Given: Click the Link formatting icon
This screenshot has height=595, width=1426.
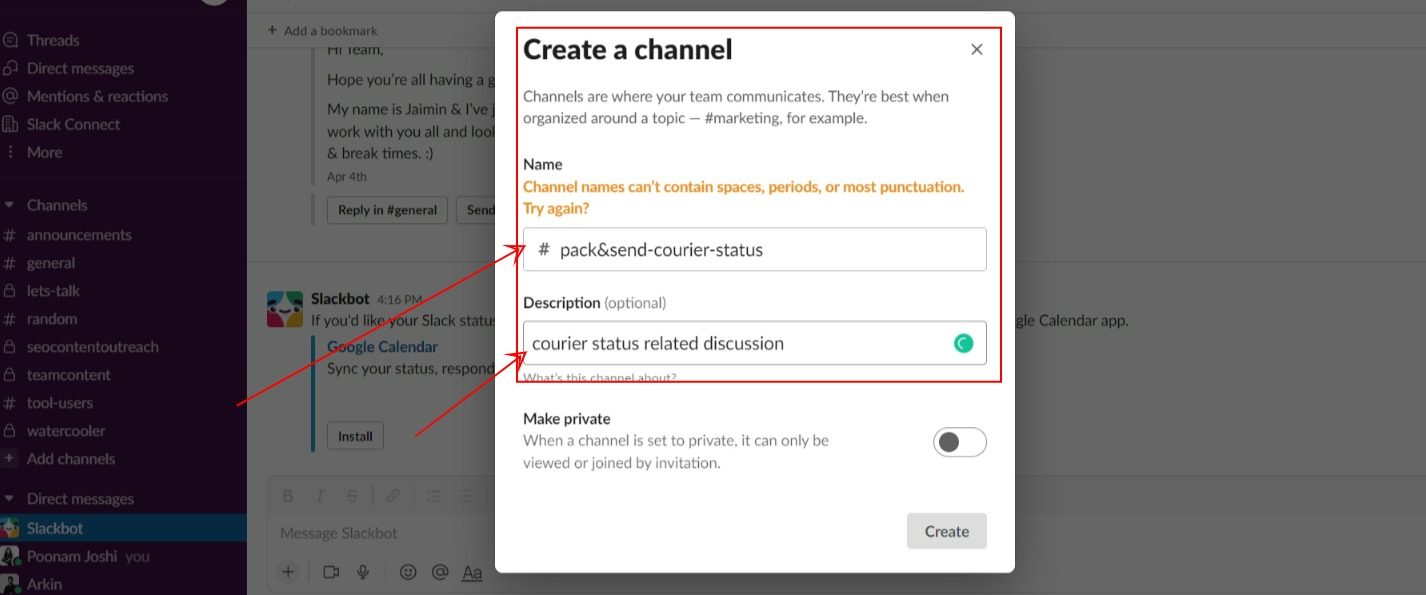Looking at the screenshot, I should point(393,495).
